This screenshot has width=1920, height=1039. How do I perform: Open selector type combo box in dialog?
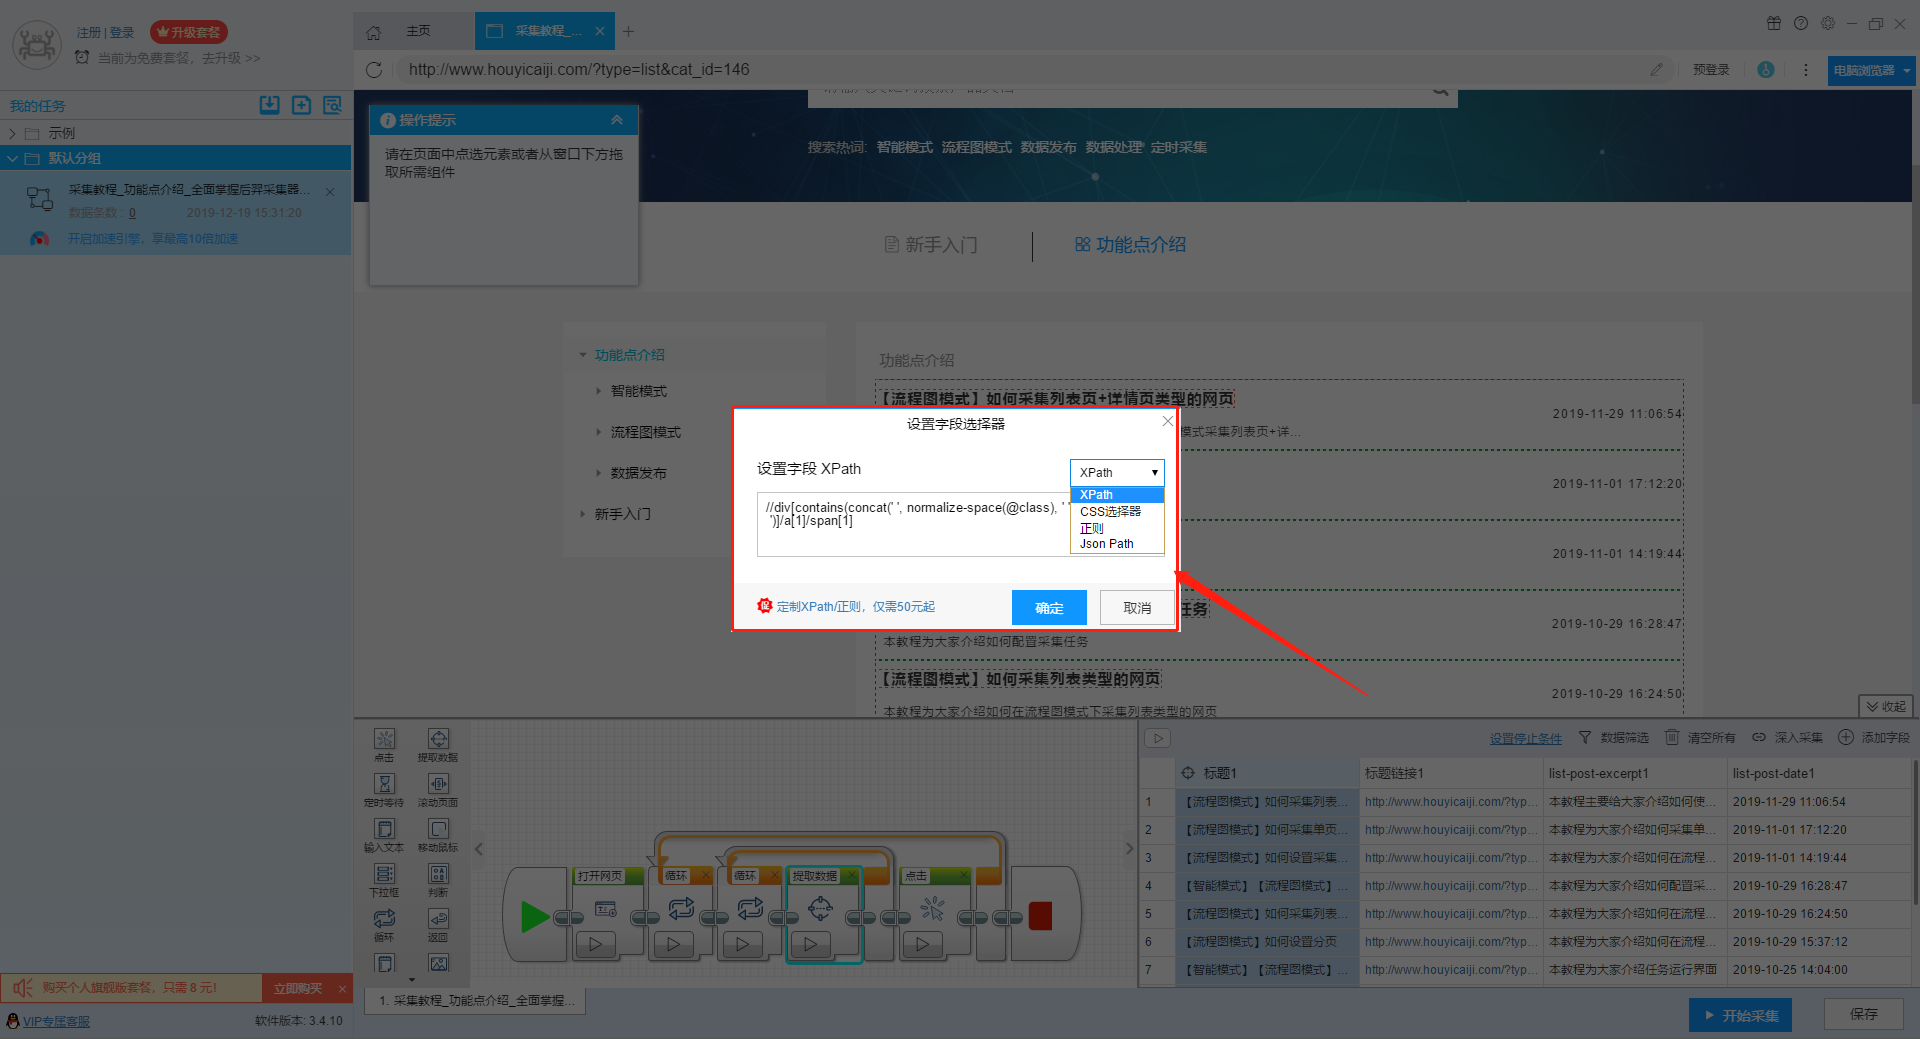pyautogui.click(x=1117, y=472)
